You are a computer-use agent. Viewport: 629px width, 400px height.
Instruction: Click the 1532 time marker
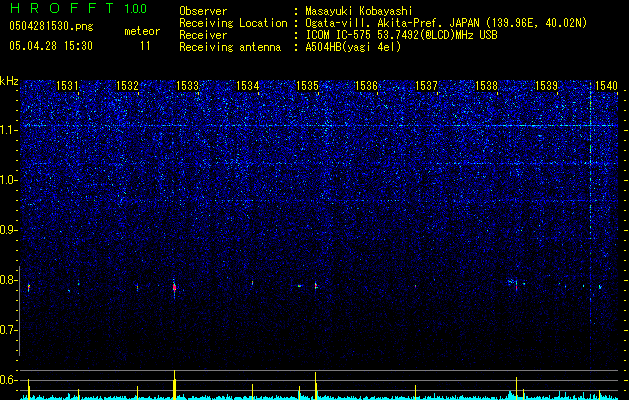click(x=127, y=85)
